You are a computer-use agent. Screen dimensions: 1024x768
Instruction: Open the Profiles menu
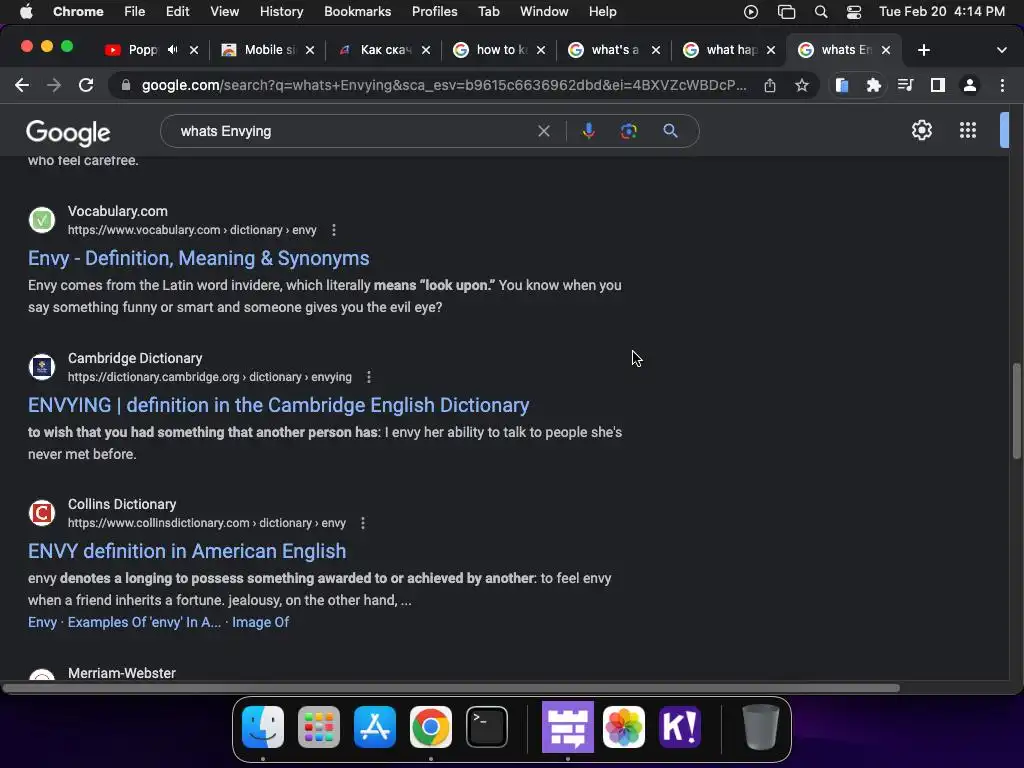(434, 12)
